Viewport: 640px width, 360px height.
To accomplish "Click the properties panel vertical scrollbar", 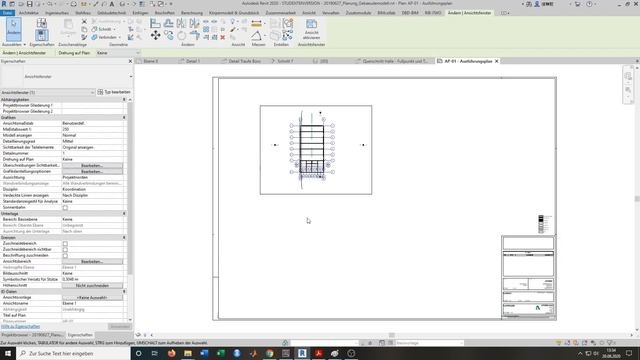I will [x=130, y=188].
